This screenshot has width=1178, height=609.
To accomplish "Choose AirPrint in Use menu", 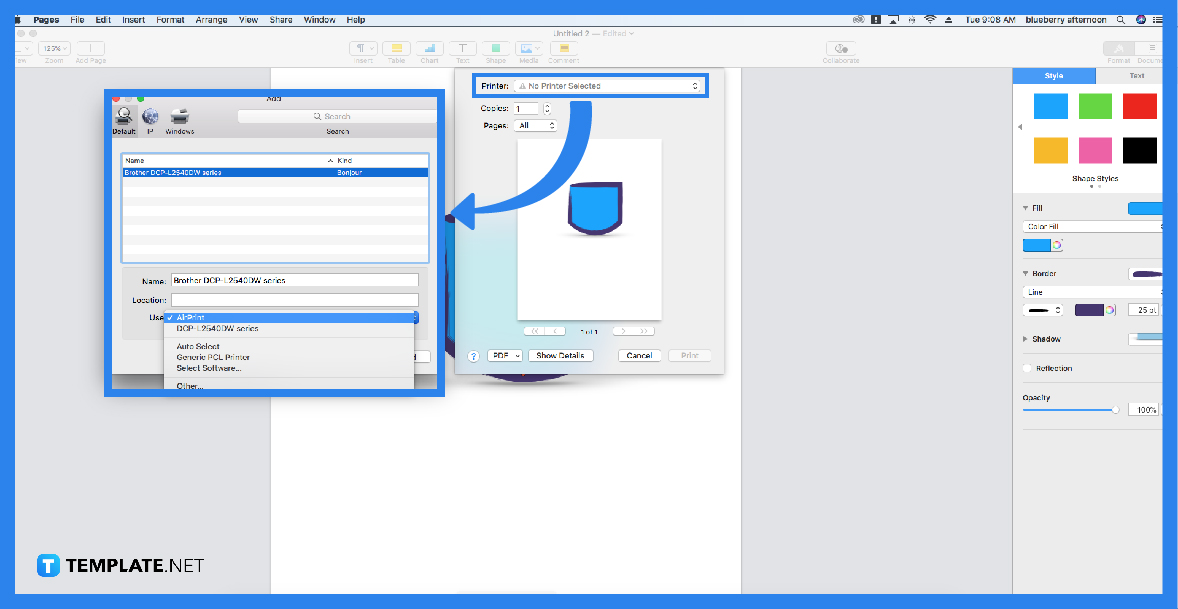I will 289,318.
